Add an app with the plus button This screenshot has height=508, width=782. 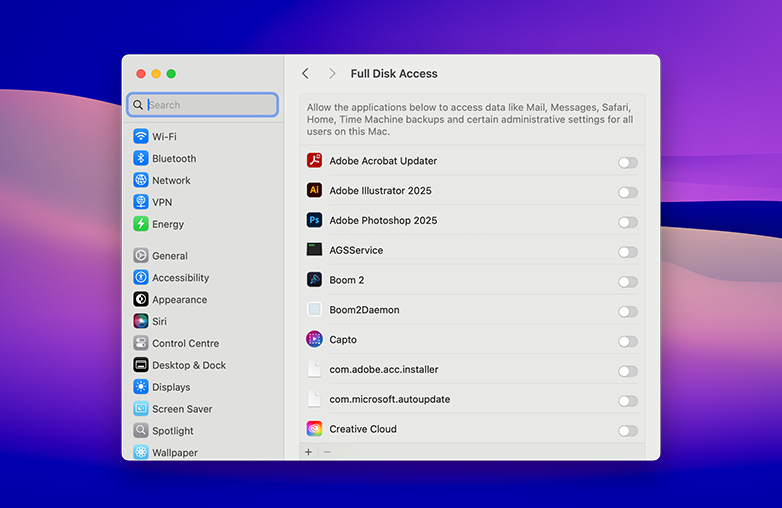tap(308, 452)
